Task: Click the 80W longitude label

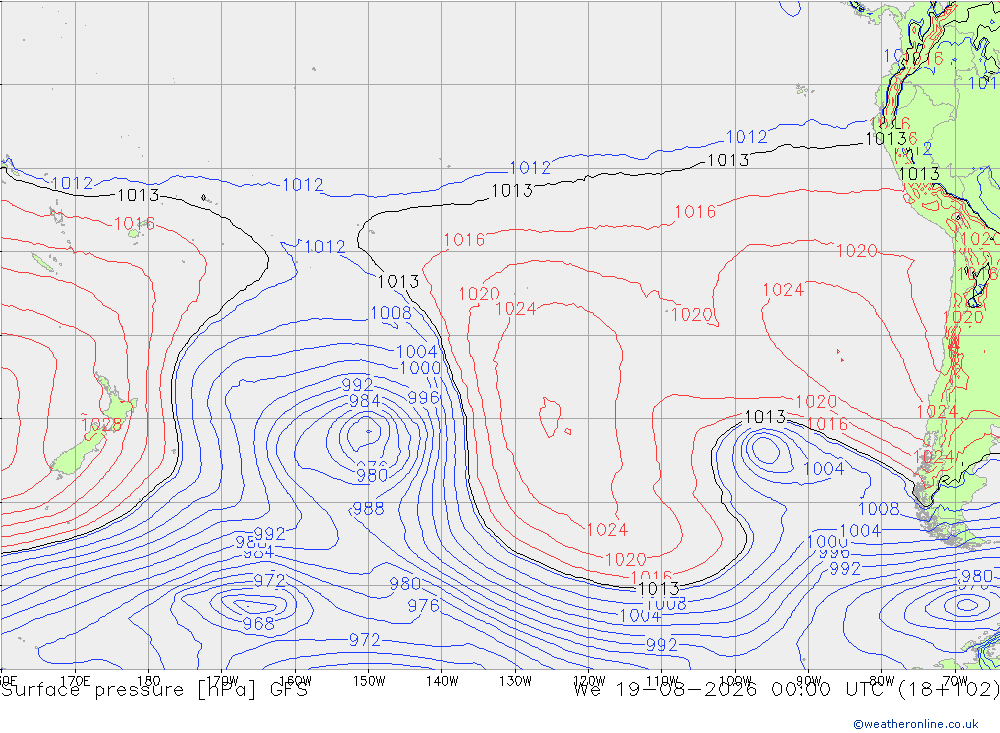Action: (x=881, y=681)
